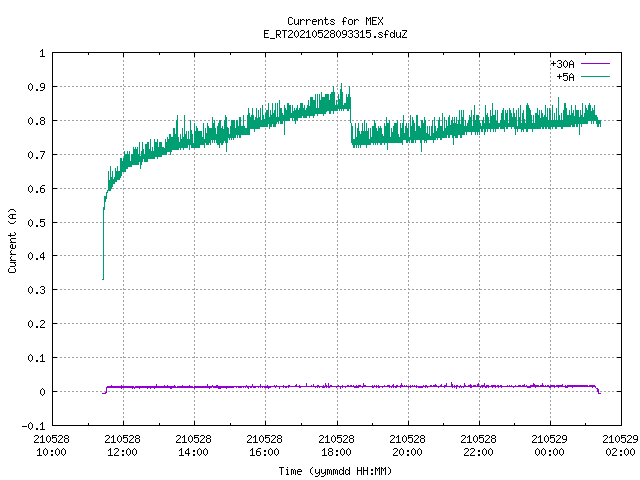Click the 'Current (A)' y-axis label

point(12,240)
